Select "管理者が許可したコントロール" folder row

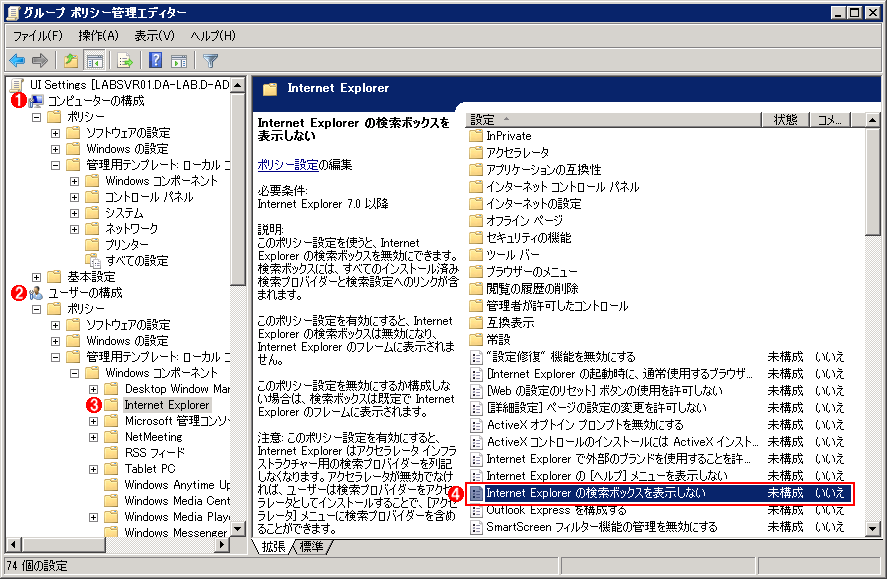click(660, 306)
